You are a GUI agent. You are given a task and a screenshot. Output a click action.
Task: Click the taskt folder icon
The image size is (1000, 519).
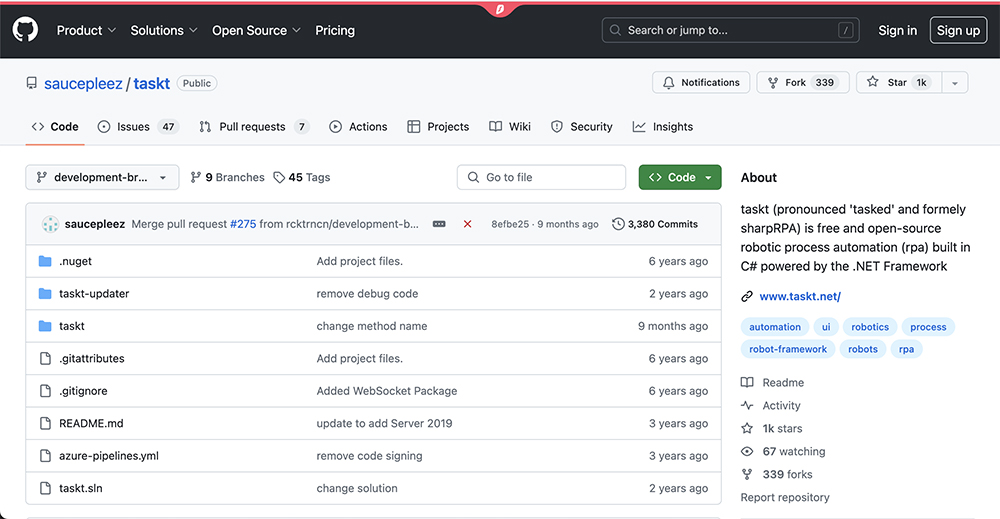45,326
